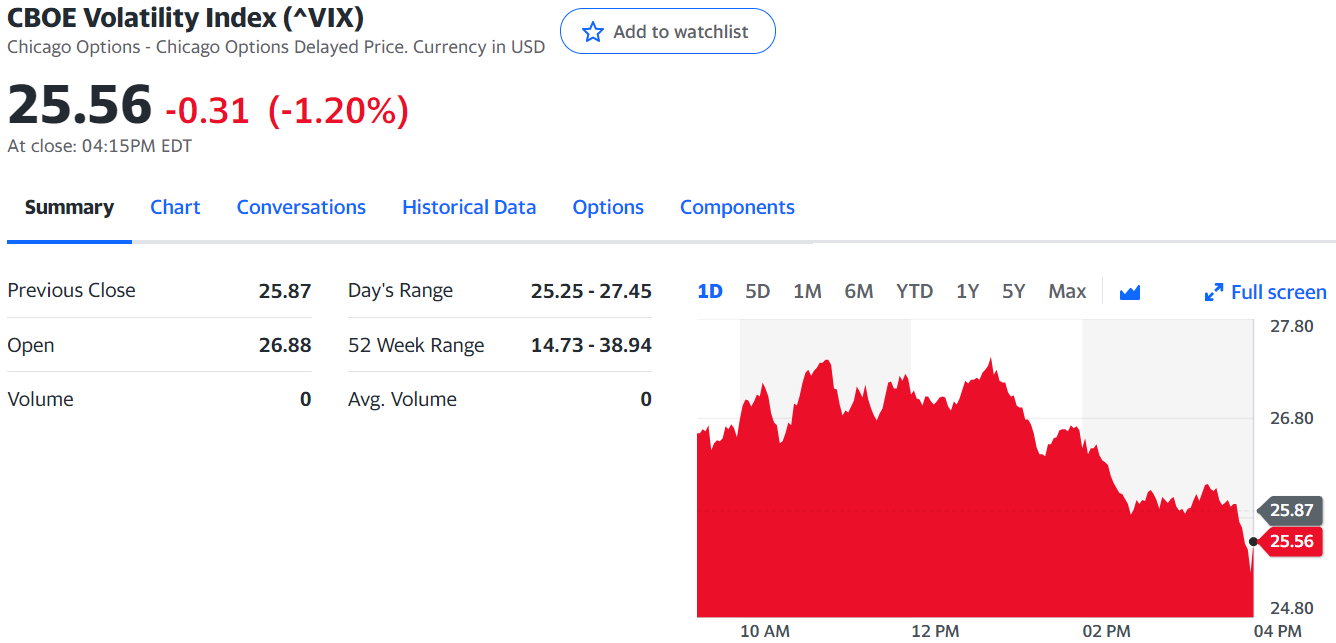Select the 1Y chart range

pyautogui.click(x=967, y=291)
